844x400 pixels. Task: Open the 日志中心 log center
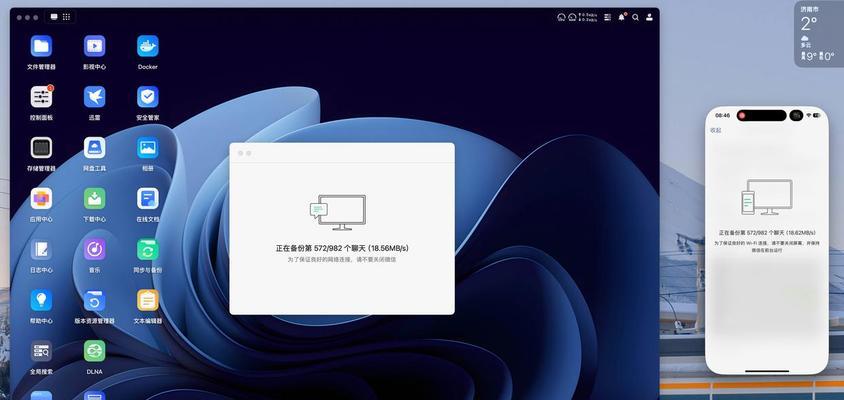pyautogui.click(x=41, y=249)
